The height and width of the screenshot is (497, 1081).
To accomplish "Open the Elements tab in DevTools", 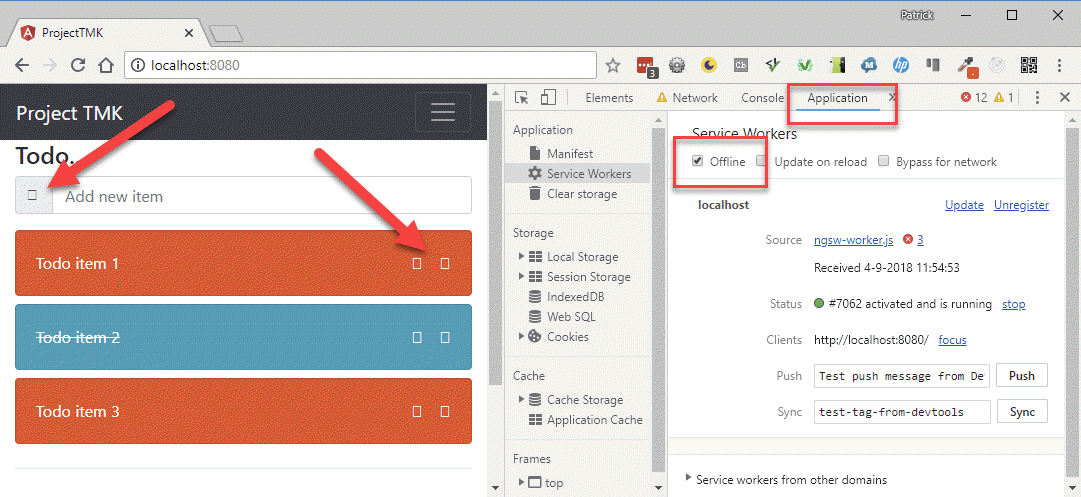I will [x=609, y=98].
